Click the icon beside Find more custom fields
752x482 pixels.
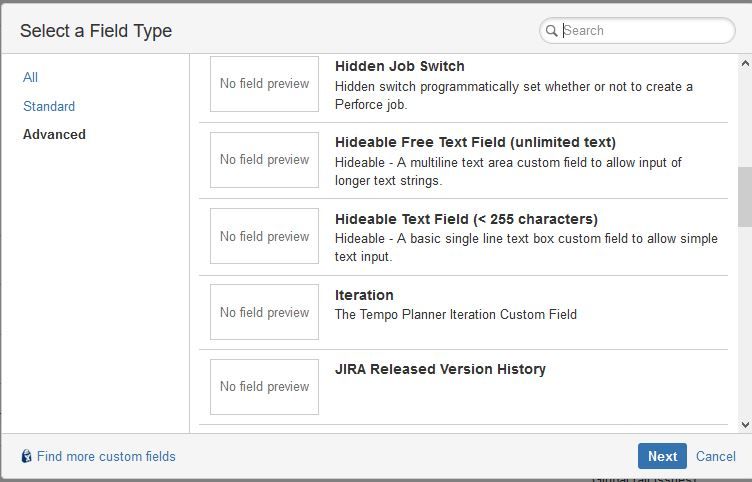coord(27,457)
